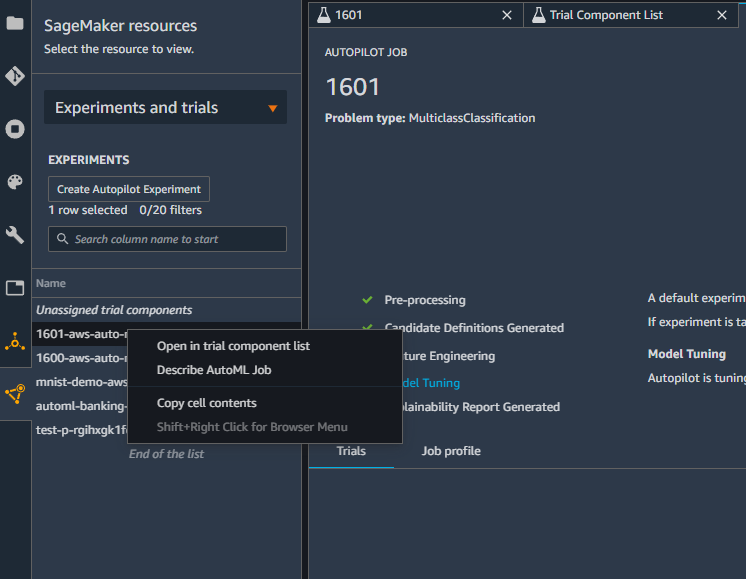Screen dimensions: 747x579
Task: Open running terminals and kernels icon
Action: click(x=15, y=129)
